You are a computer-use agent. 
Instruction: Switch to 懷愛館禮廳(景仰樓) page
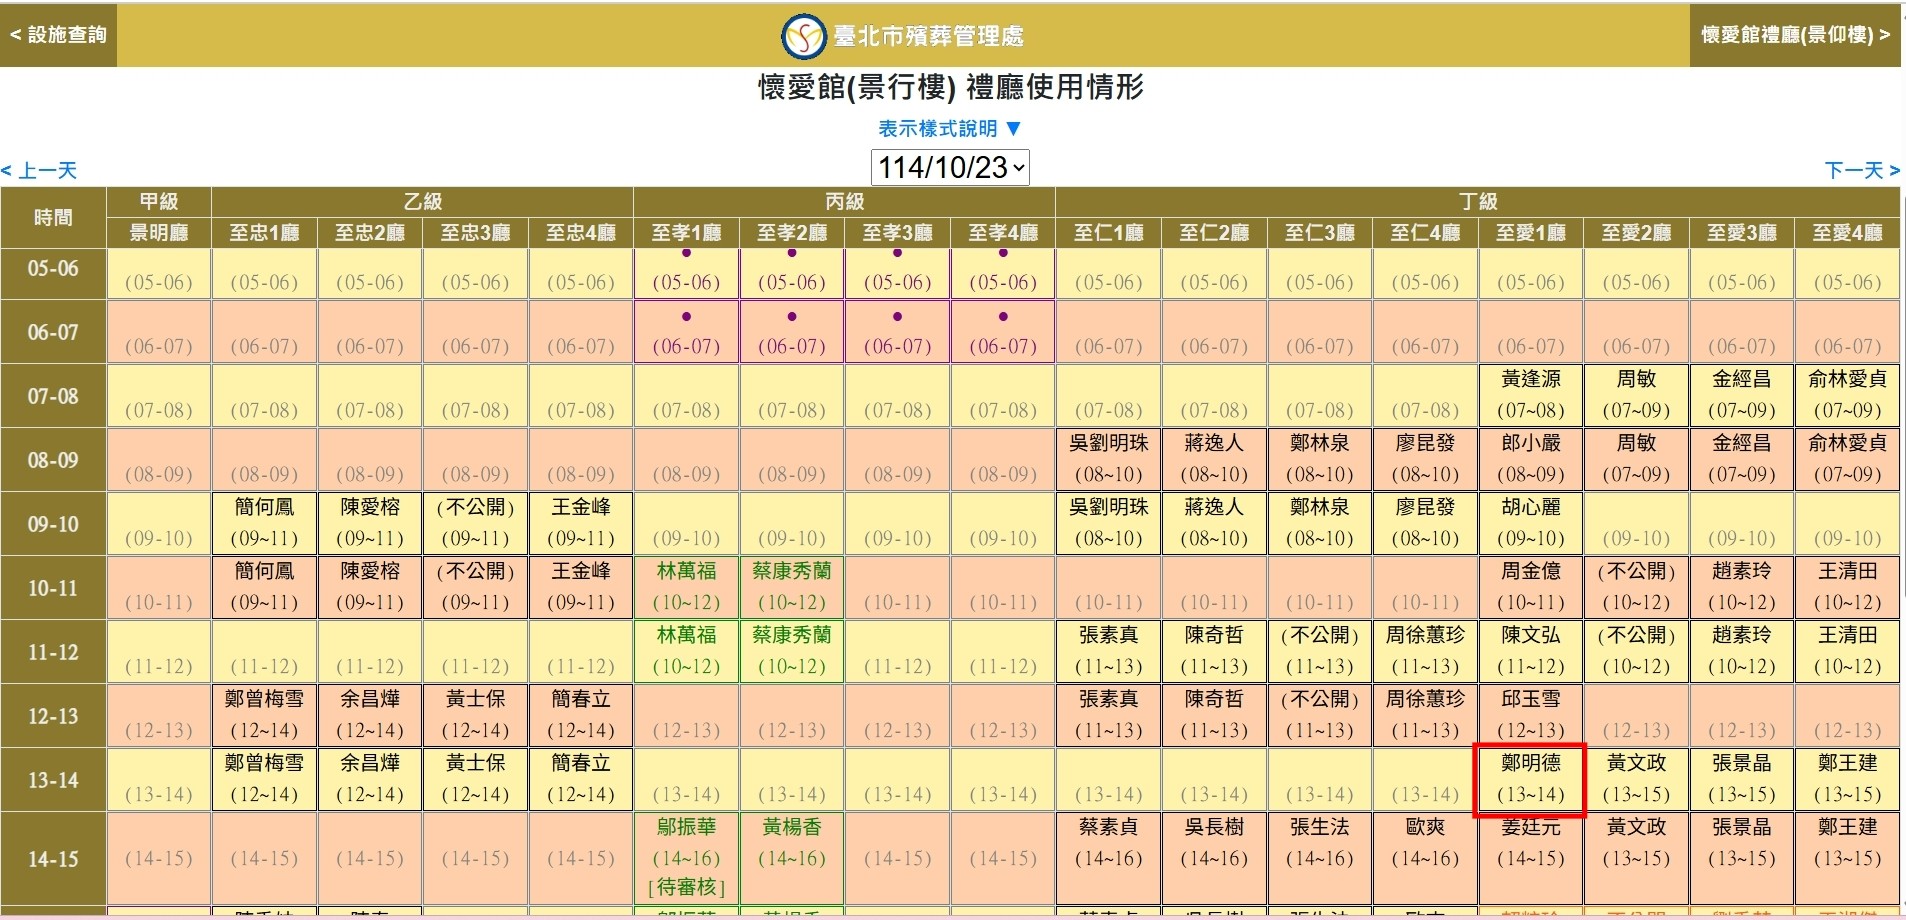pyautogui.click(x=1795, y=35)
